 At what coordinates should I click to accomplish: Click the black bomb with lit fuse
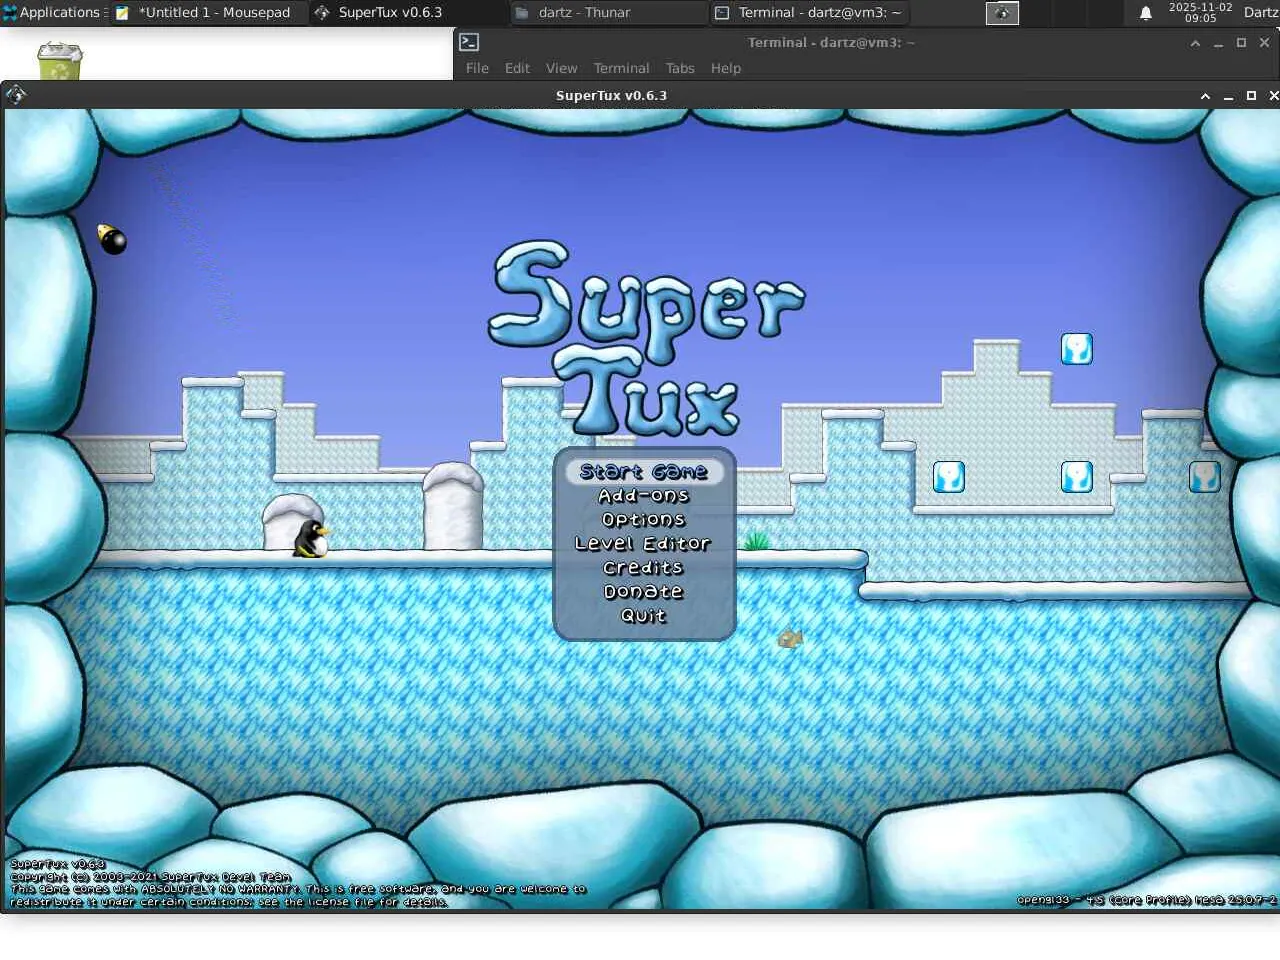pyautogui.click(x=112, y=239)
